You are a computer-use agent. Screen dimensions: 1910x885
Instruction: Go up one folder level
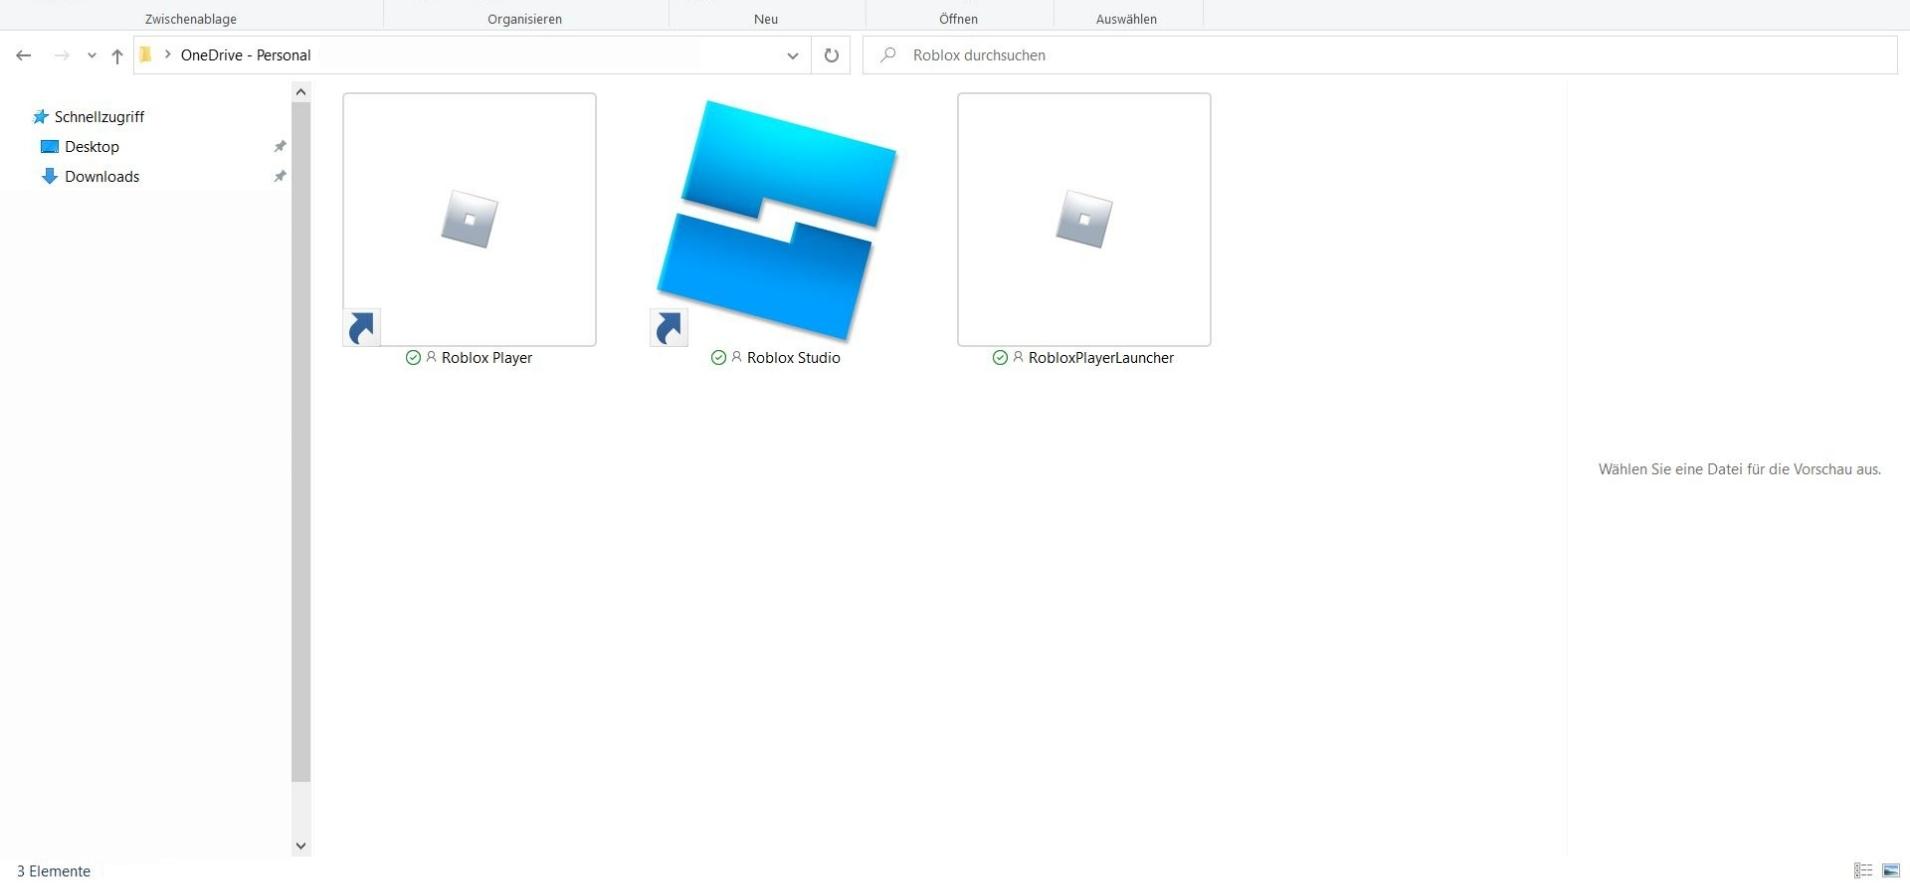click(117, 56)
